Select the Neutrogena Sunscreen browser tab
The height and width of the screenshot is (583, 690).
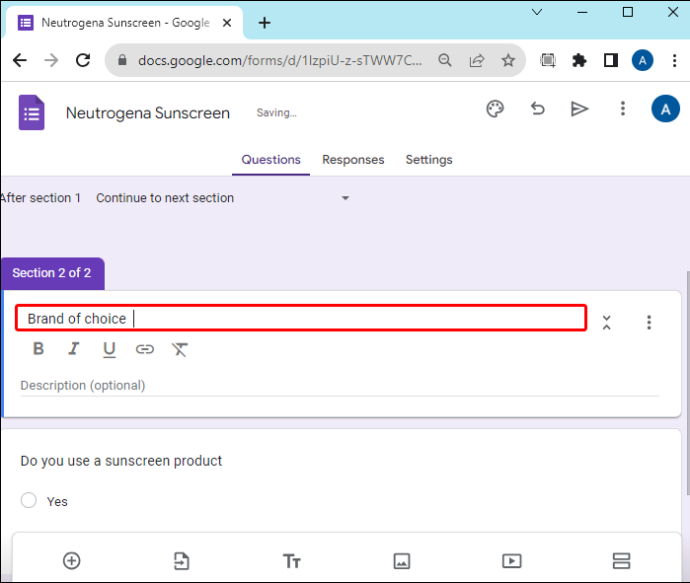coord(125,23)
